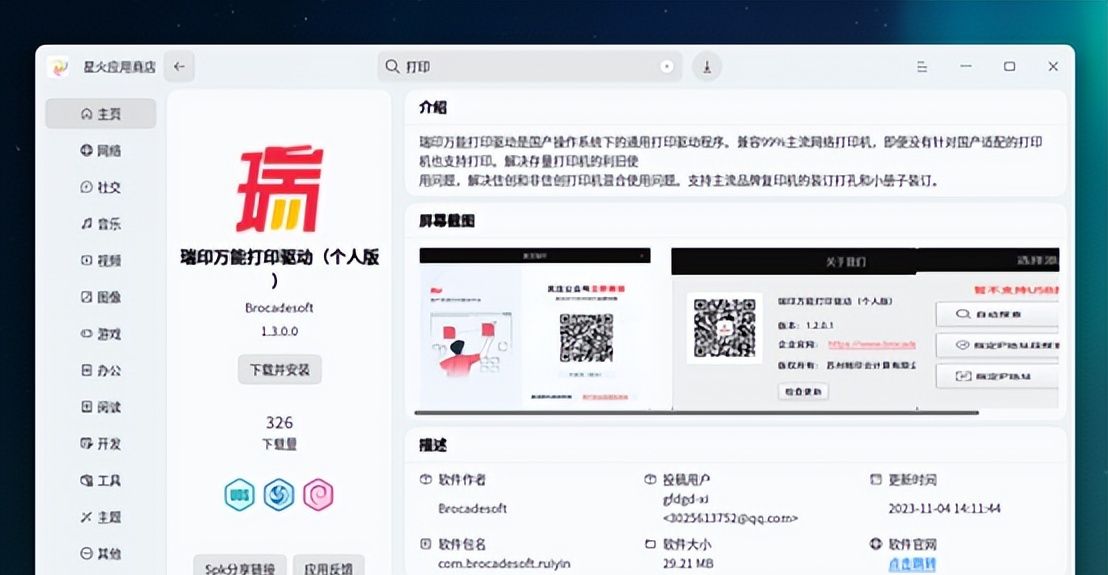Click the 更新时间 calendar icon

point(876,480)
